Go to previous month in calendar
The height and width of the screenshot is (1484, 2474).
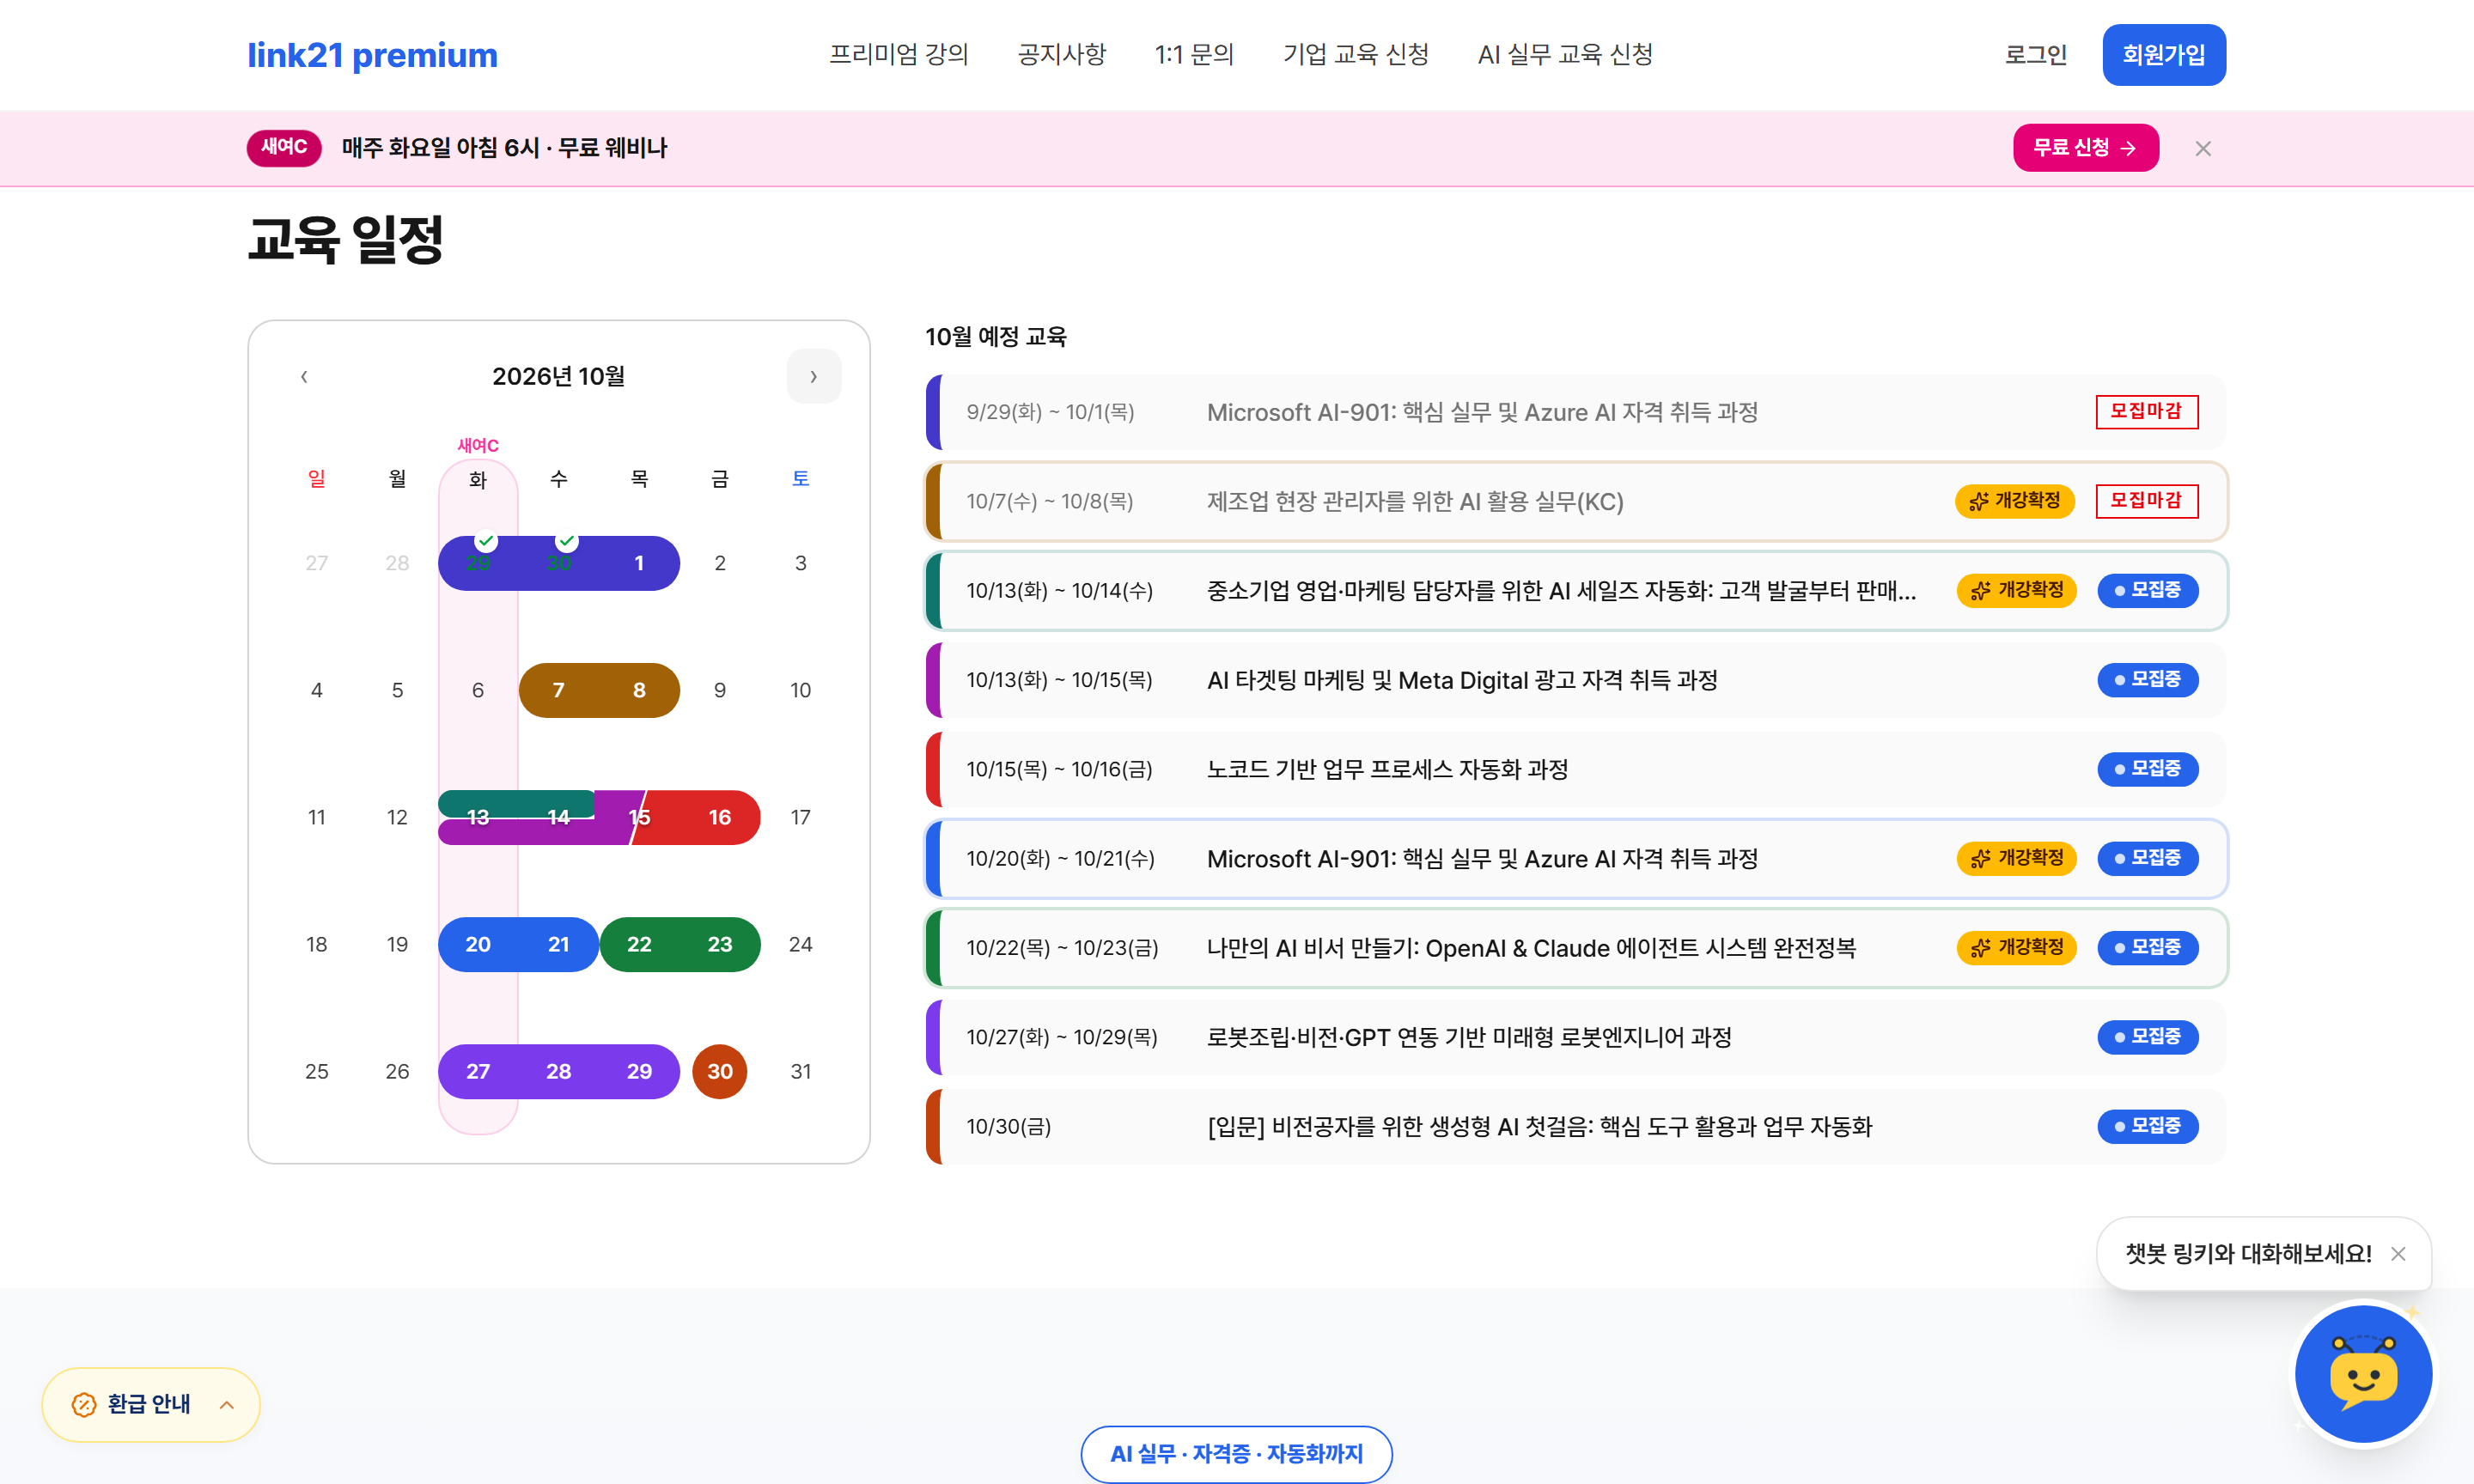[x=304, y=376]
